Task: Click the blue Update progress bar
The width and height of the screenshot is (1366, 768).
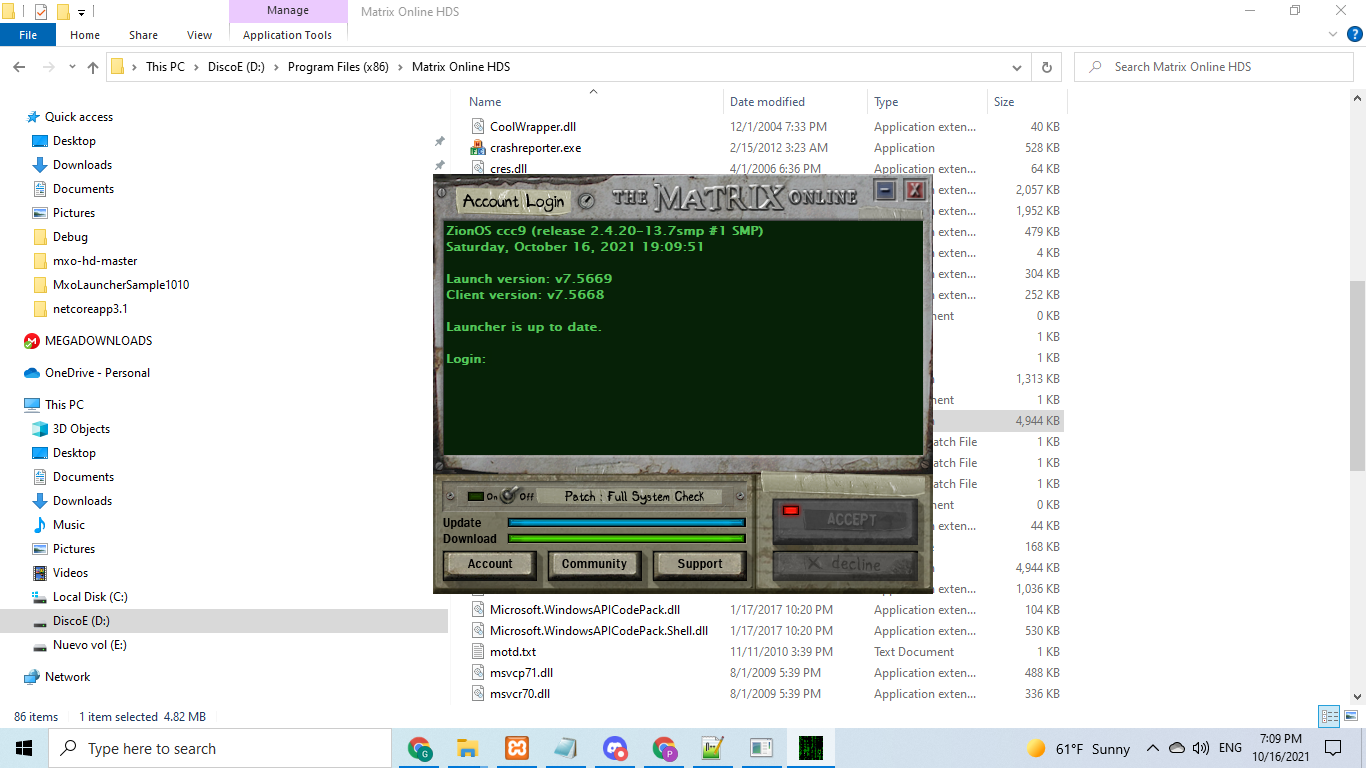Action: coord(626,522)
